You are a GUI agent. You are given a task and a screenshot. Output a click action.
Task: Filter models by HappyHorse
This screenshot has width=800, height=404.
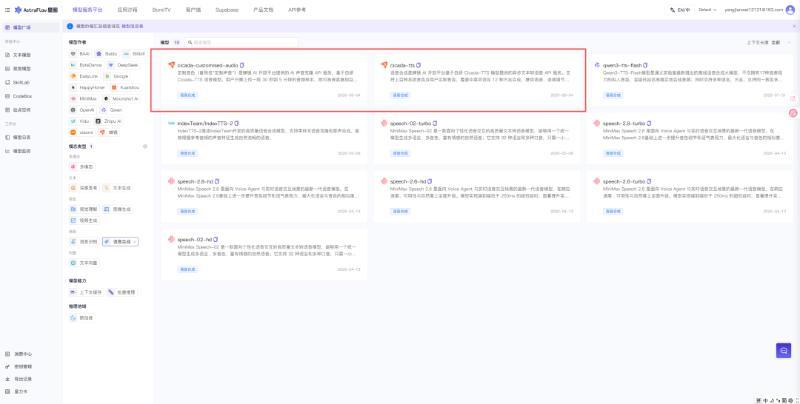point(87,88)
